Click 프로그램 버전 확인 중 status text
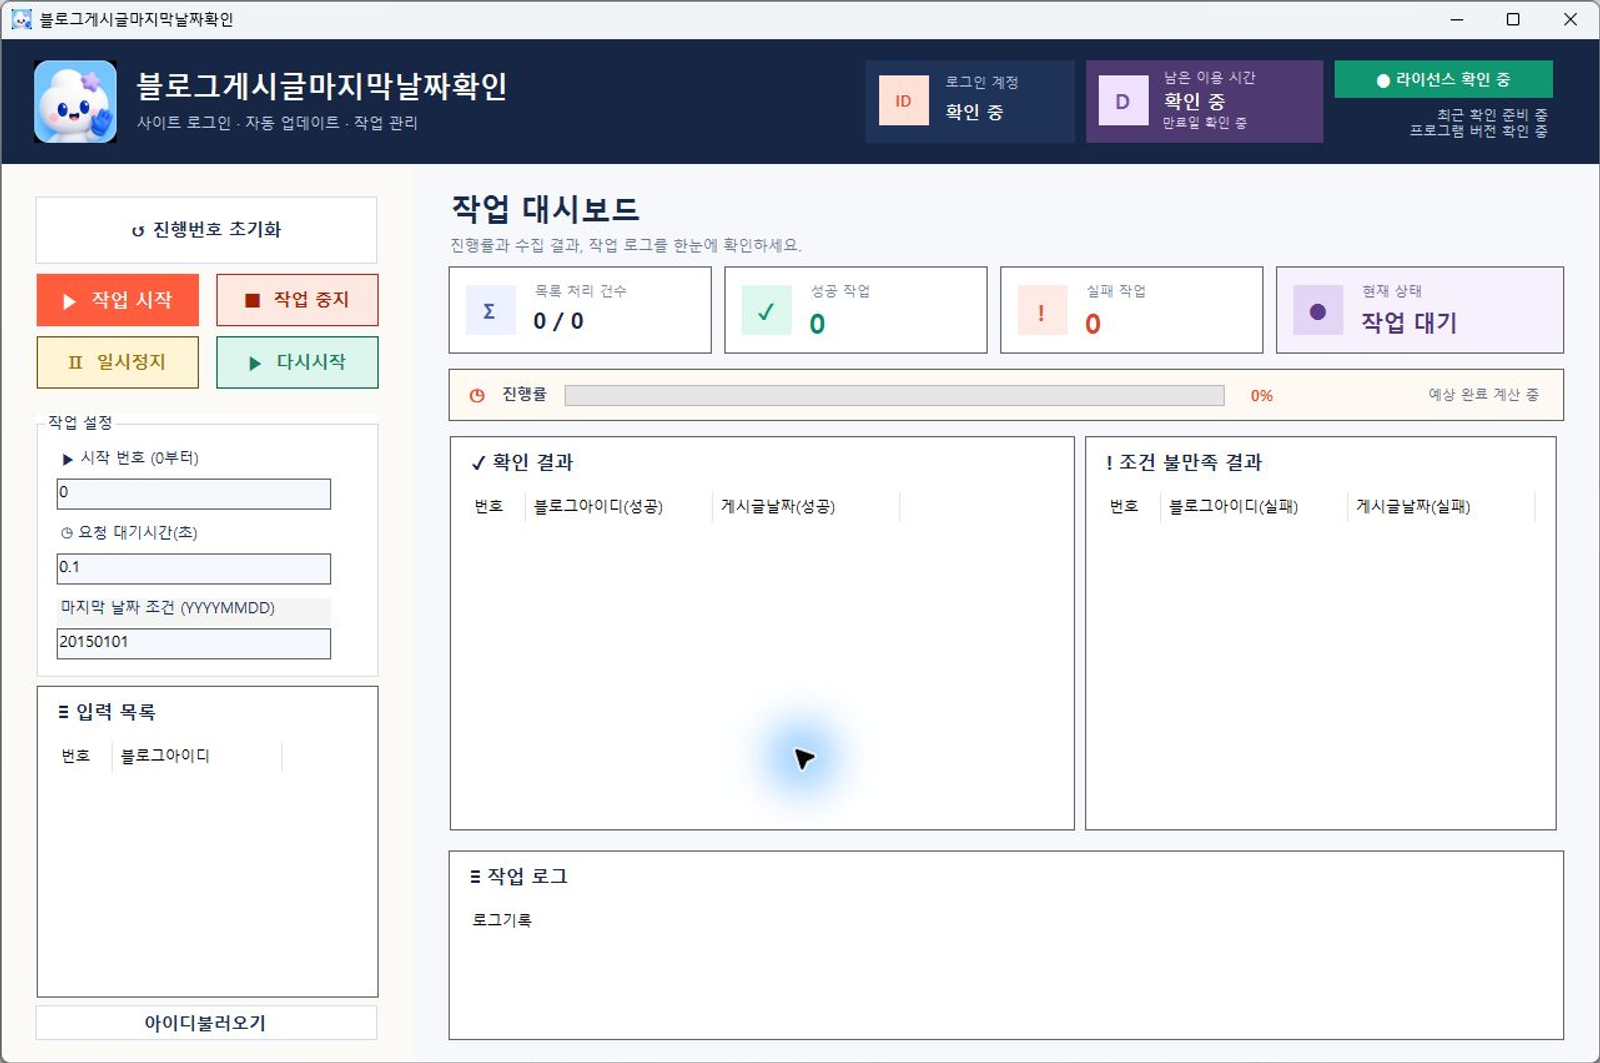1600x1063 pixels. coord(1479,131)
